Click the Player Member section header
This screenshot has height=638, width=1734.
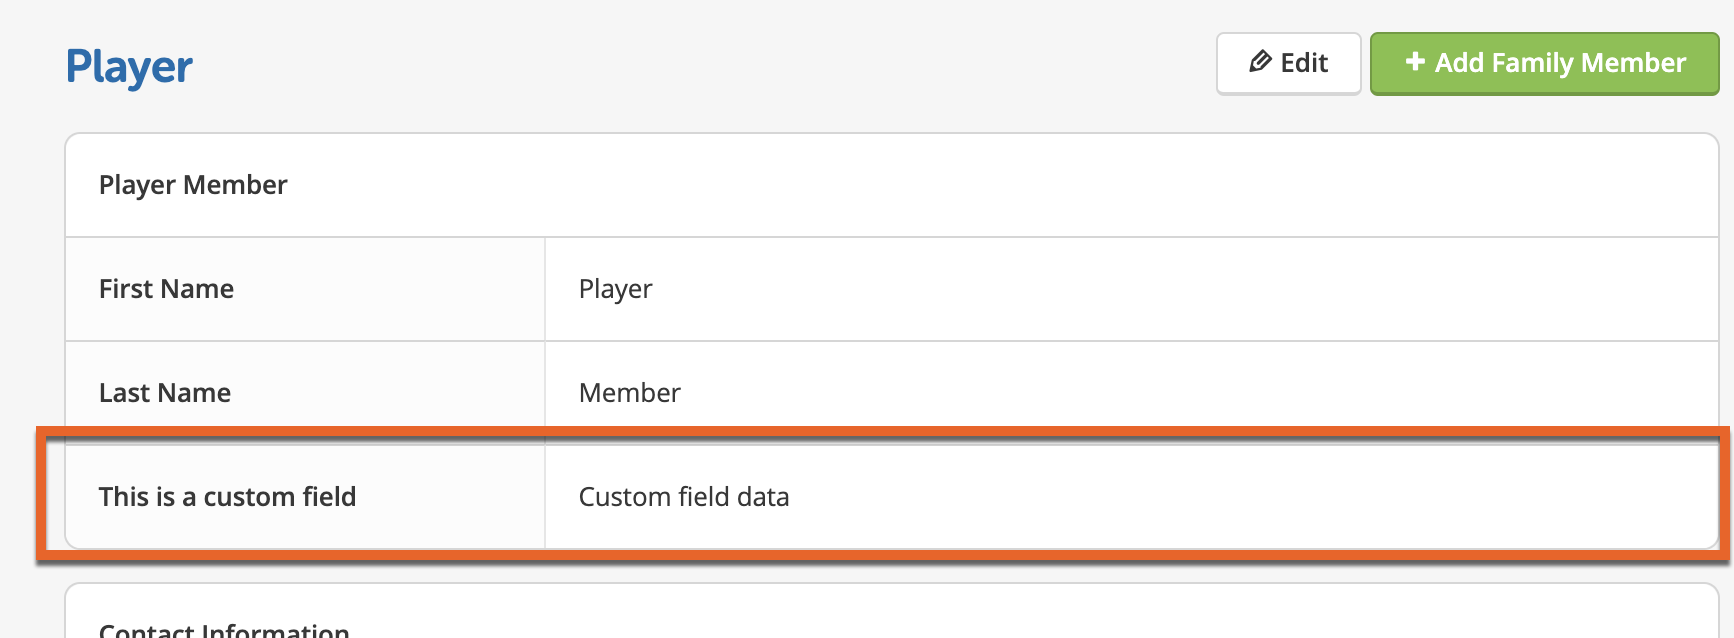[x=193, y=185]
